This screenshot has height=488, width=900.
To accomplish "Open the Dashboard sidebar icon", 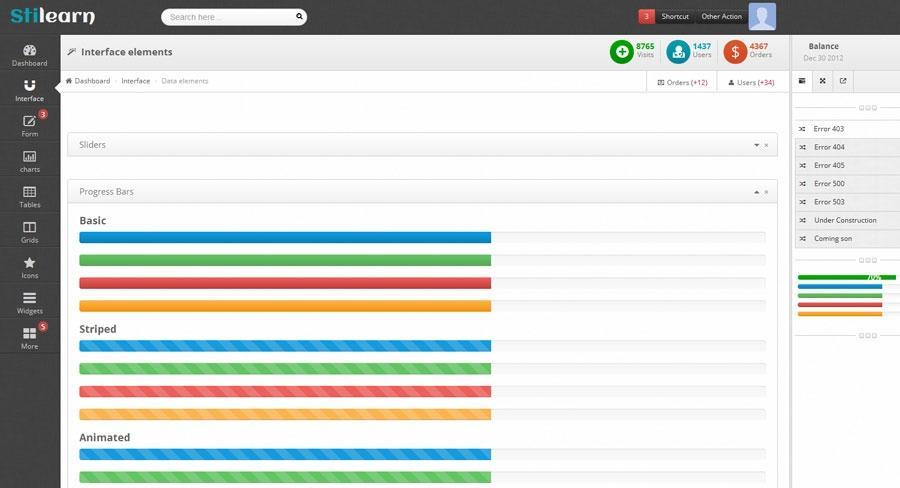I will click(29, 51).
